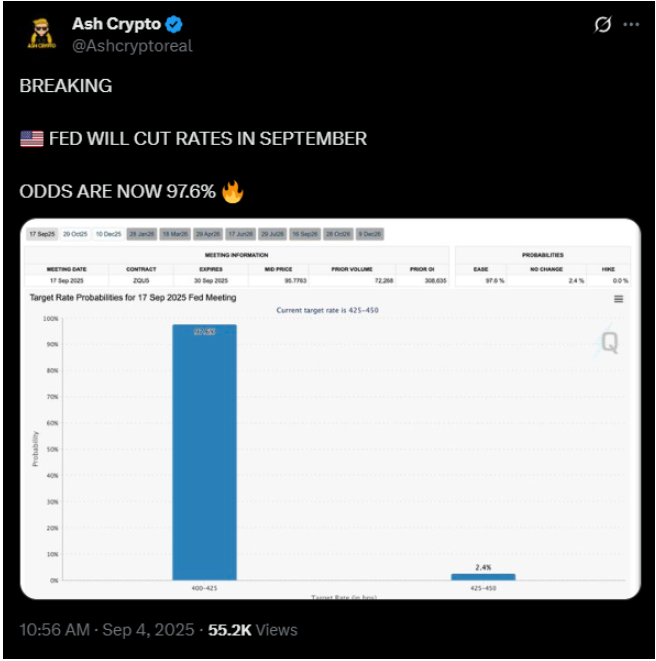The image size is (656, 661).
Task: Switch to the 9 Dec26 meeting tab
Action: [369, 234]
